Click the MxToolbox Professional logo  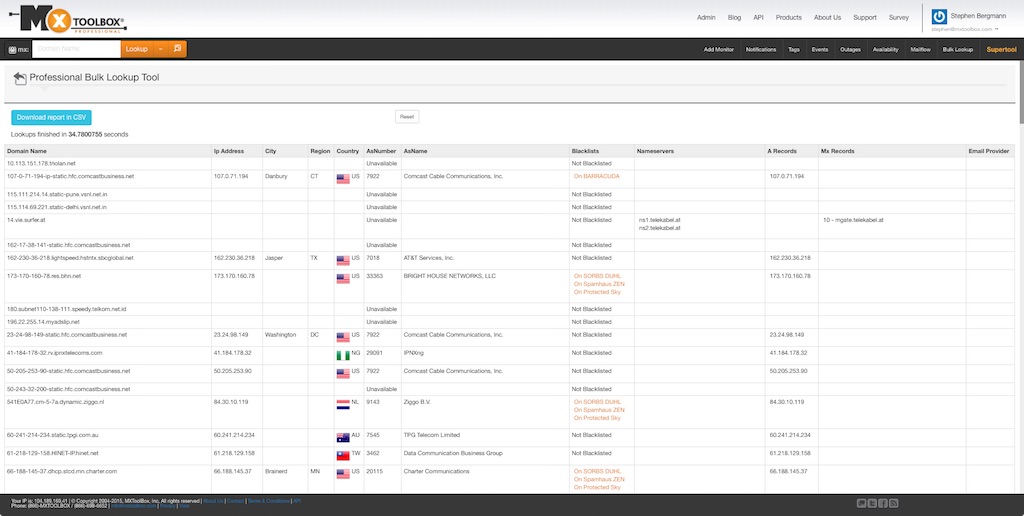[68, 19]
